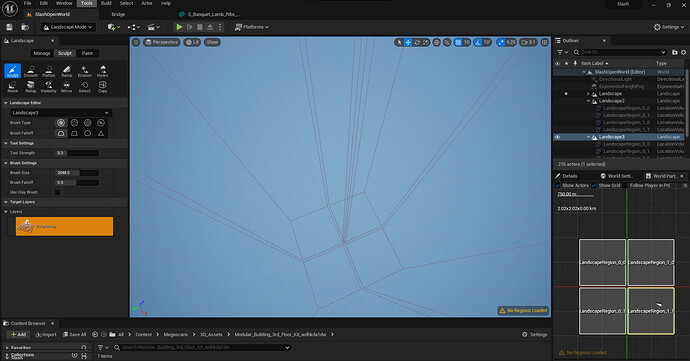The width and height of the screenshot is (690, 361).
Task: Choose the linear brush falloff shape
Action: 74,133
